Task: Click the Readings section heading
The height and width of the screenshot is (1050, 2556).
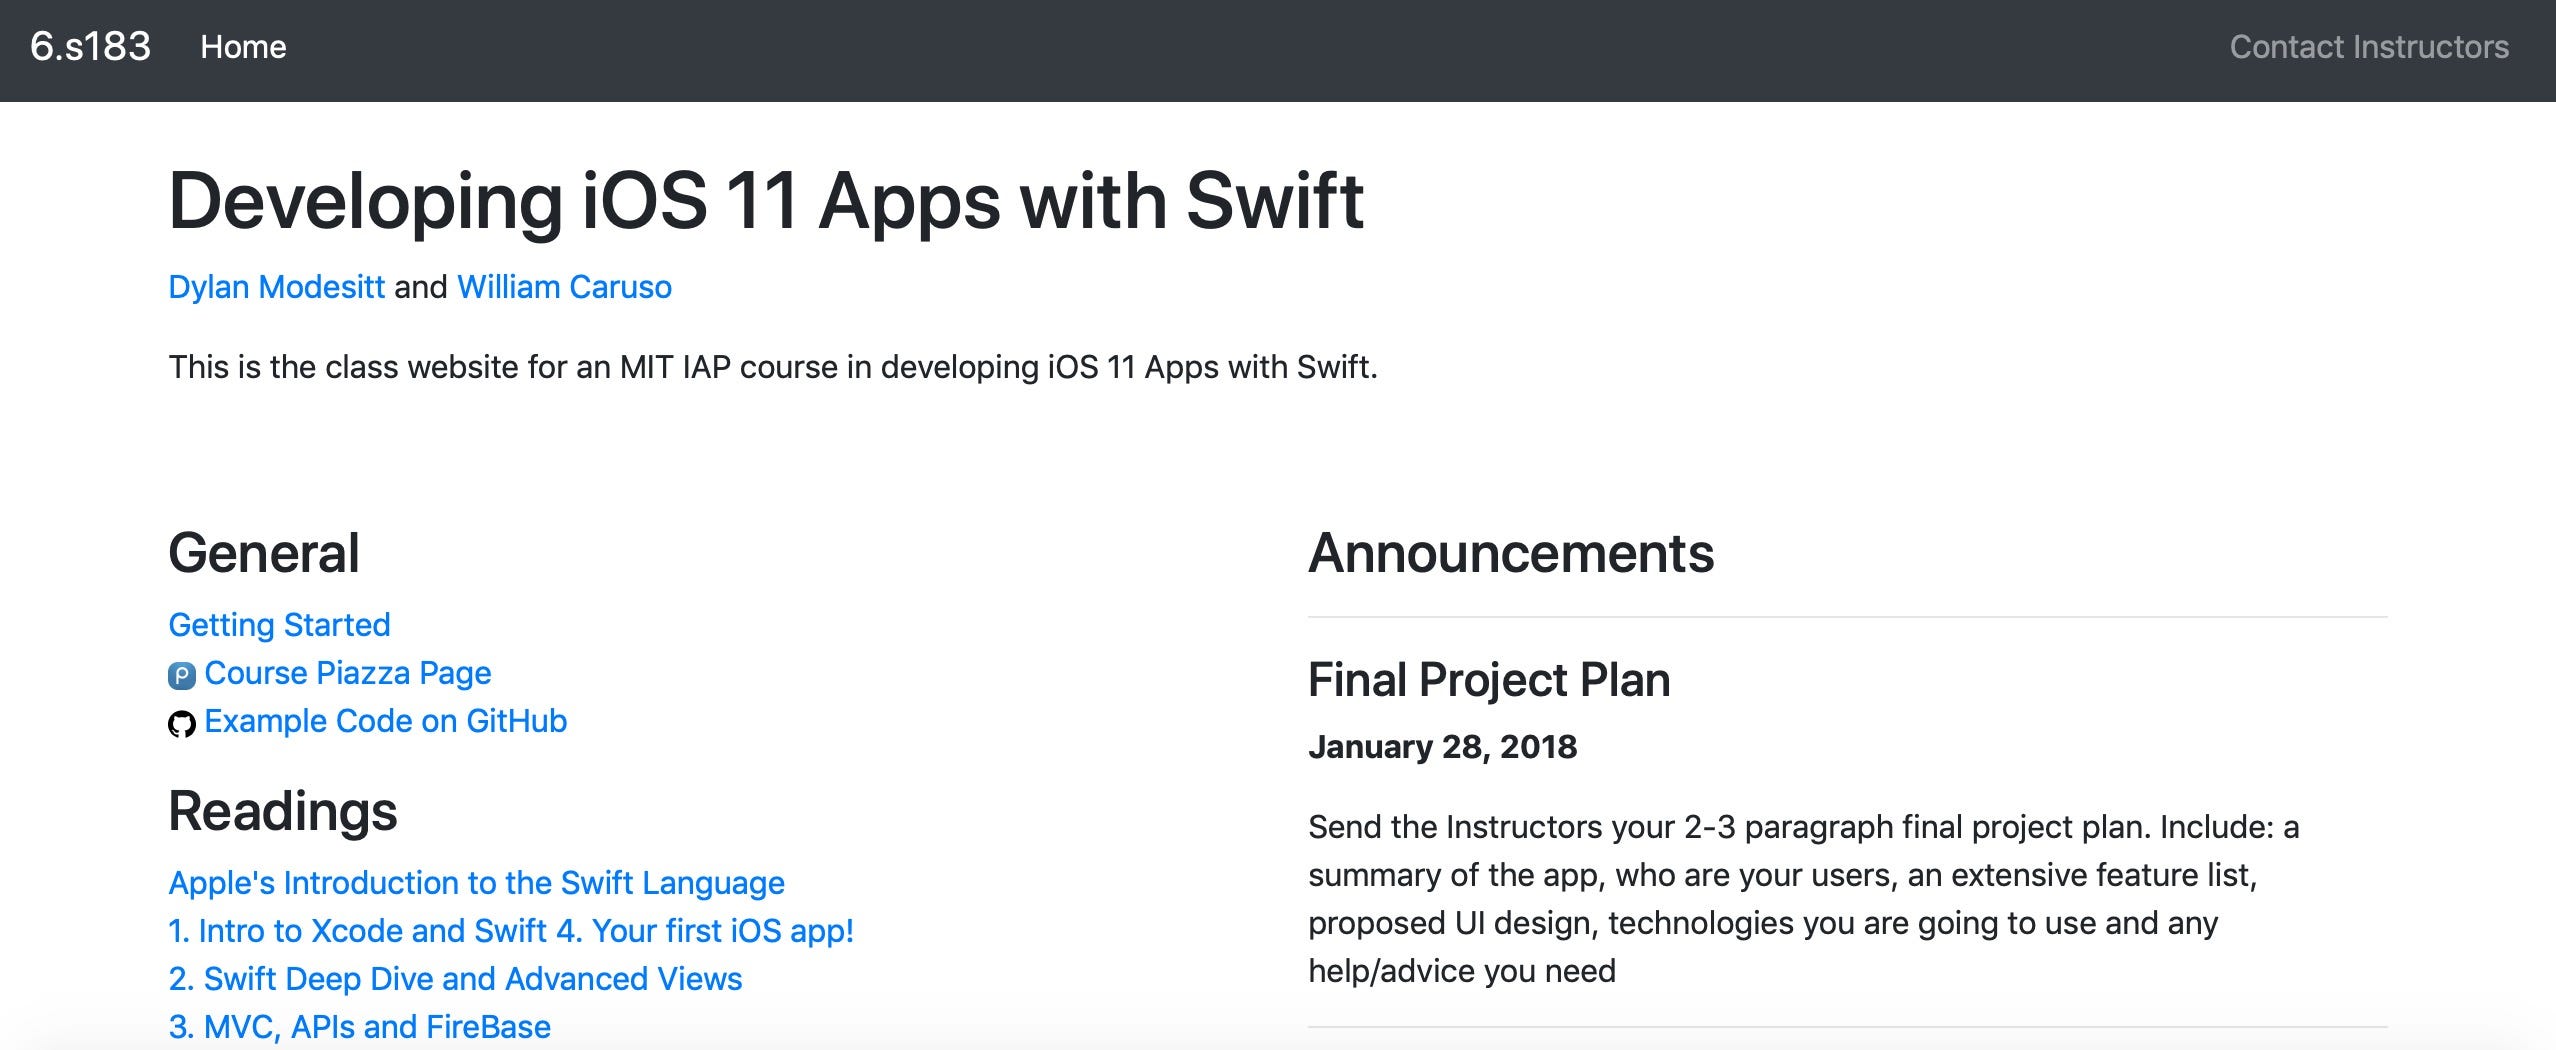Action: click(283, 813)
